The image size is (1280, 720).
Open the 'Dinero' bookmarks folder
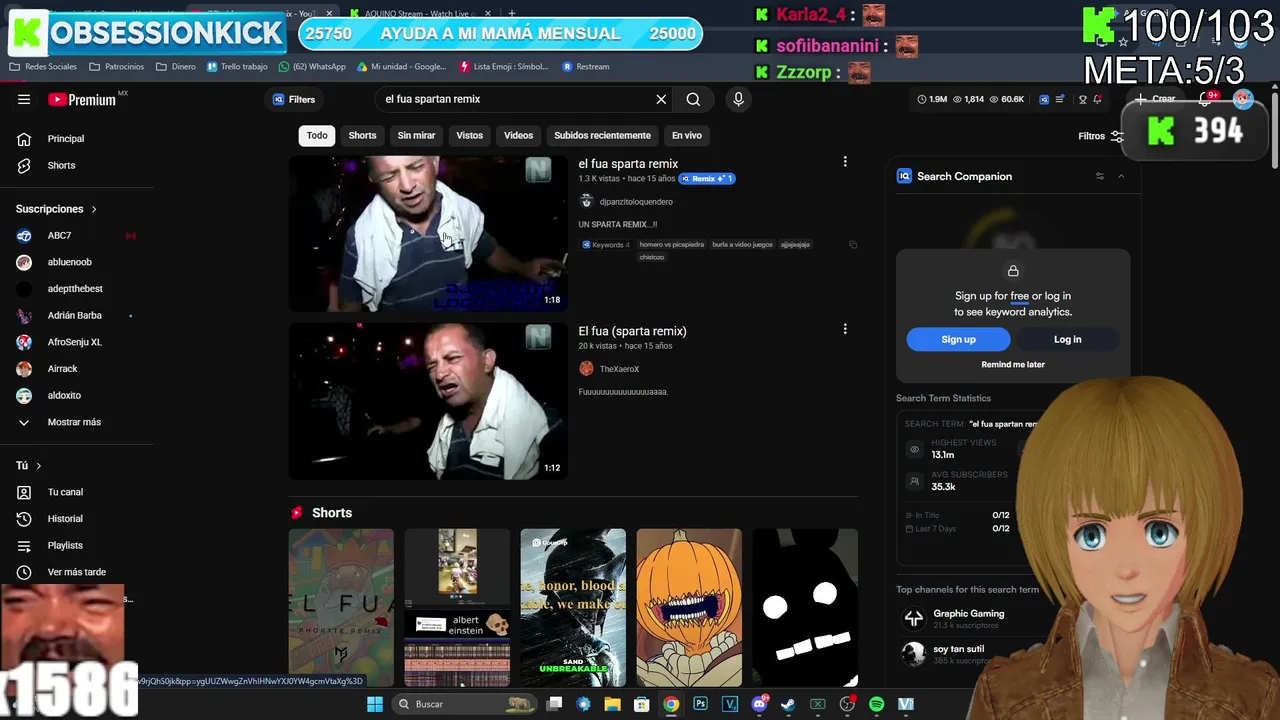(176, 67)
